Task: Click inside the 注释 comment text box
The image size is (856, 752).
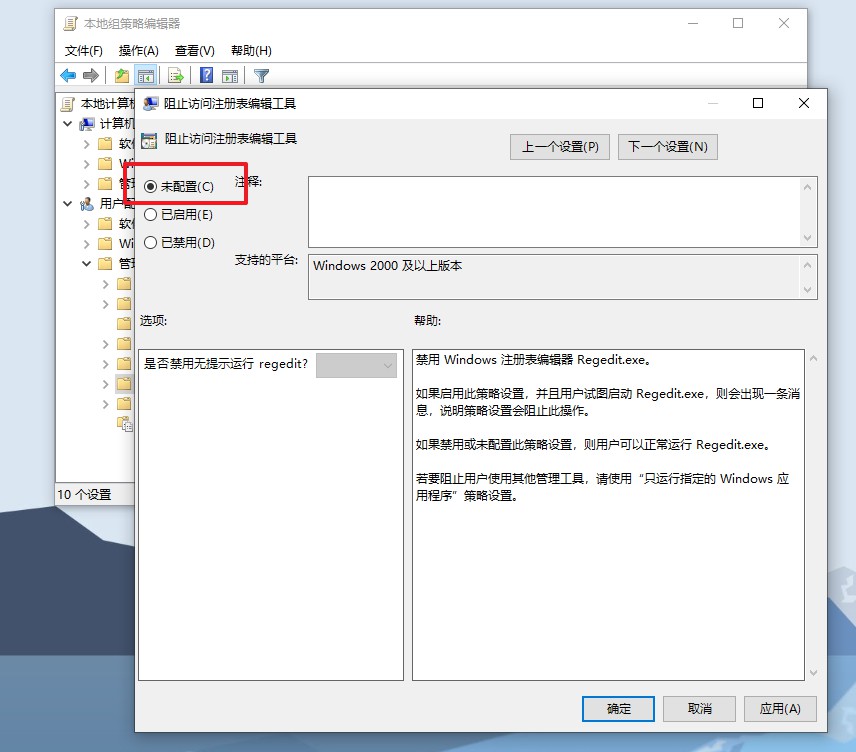Action: coord(554,211)
